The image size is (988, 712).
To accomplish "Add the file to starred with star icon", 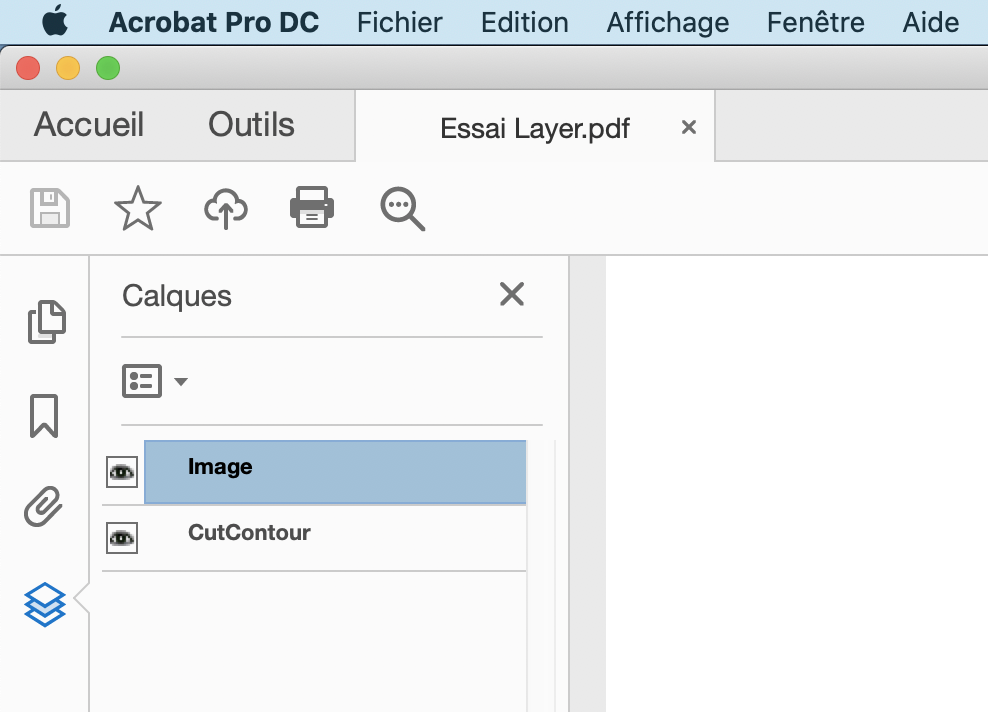I will click(137, 208).
